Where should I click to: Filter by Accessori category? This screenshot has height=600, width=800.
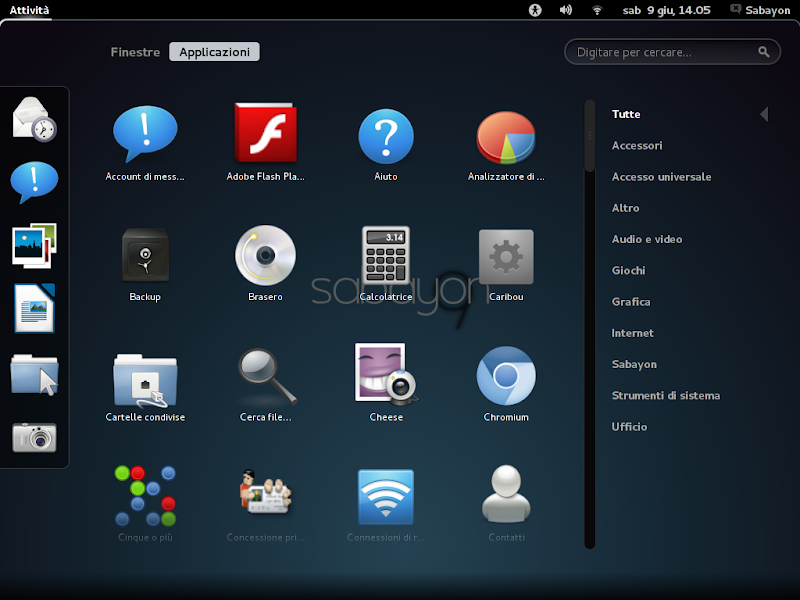point(637,145)
